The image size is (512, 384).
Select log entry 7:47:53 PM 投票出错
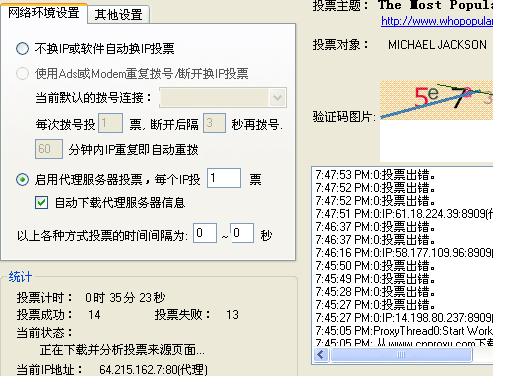click(375, 175)
